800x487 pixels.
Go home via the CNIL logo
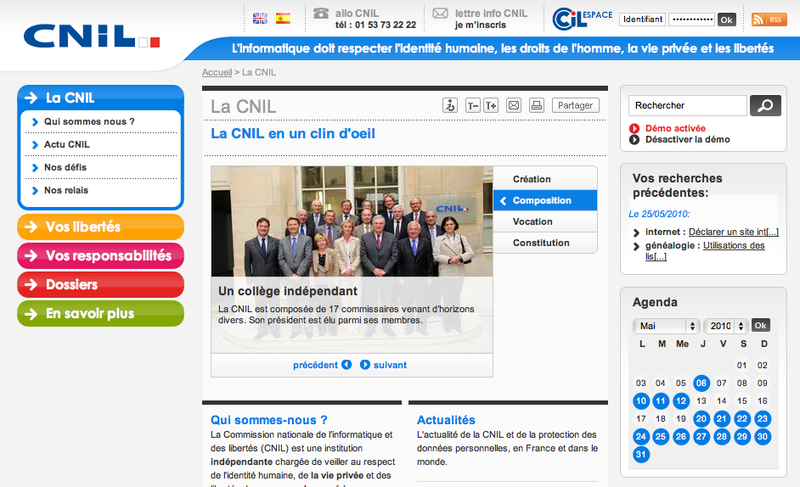click(92, 36)
